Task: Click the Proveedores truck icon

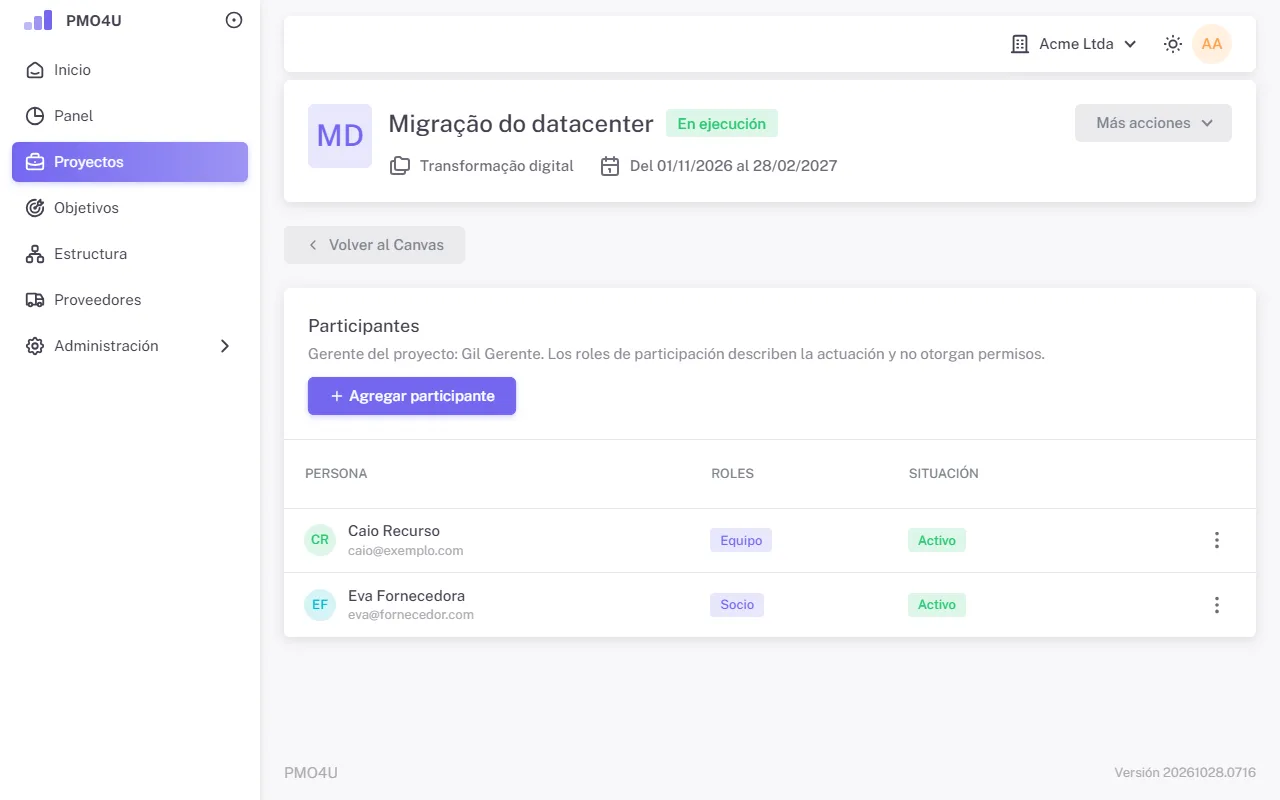Action: (35, 300)
